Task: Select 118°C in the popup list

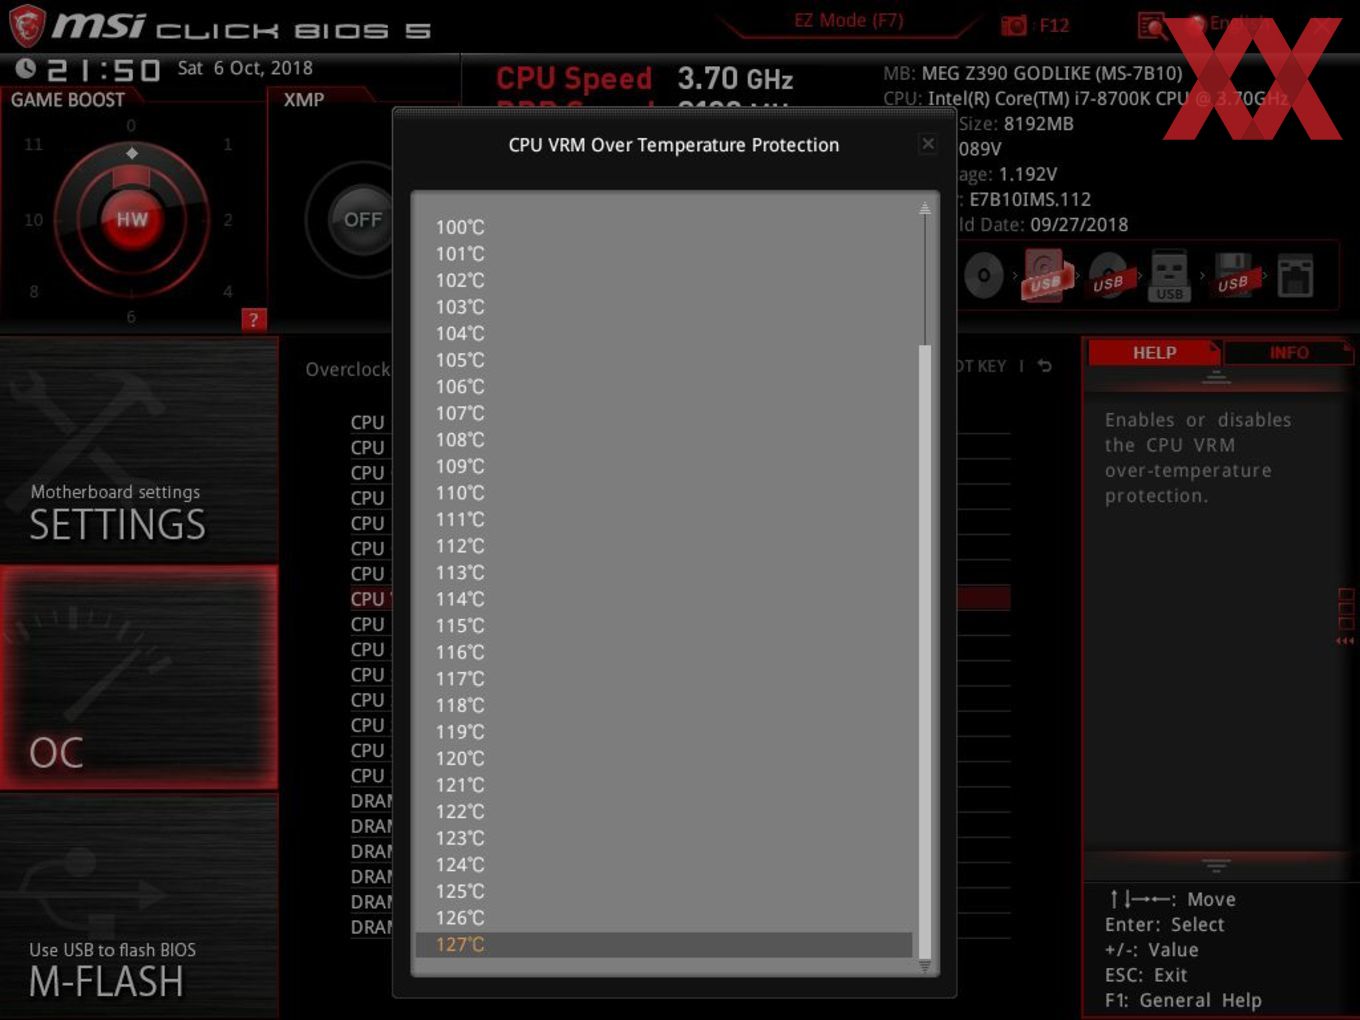Action: (664, 705)
